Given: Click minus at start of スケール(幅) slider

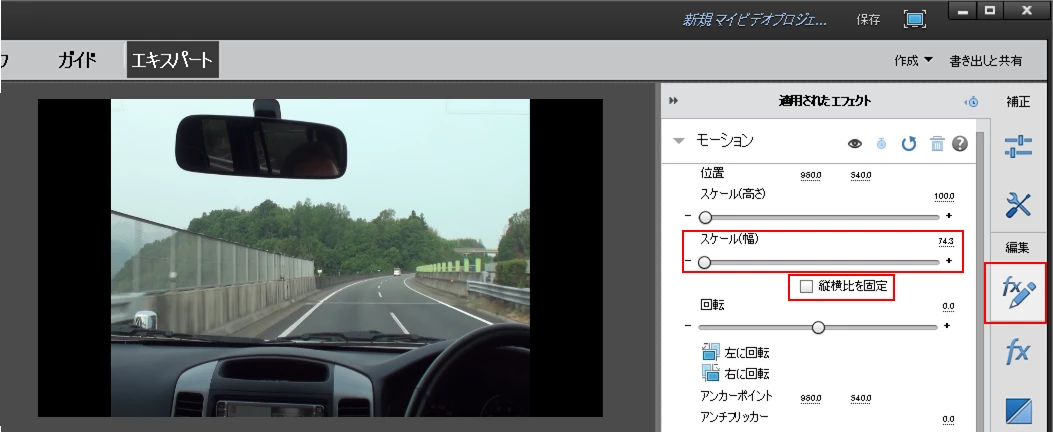Looking at the screenshot, I should click(688, 261).
